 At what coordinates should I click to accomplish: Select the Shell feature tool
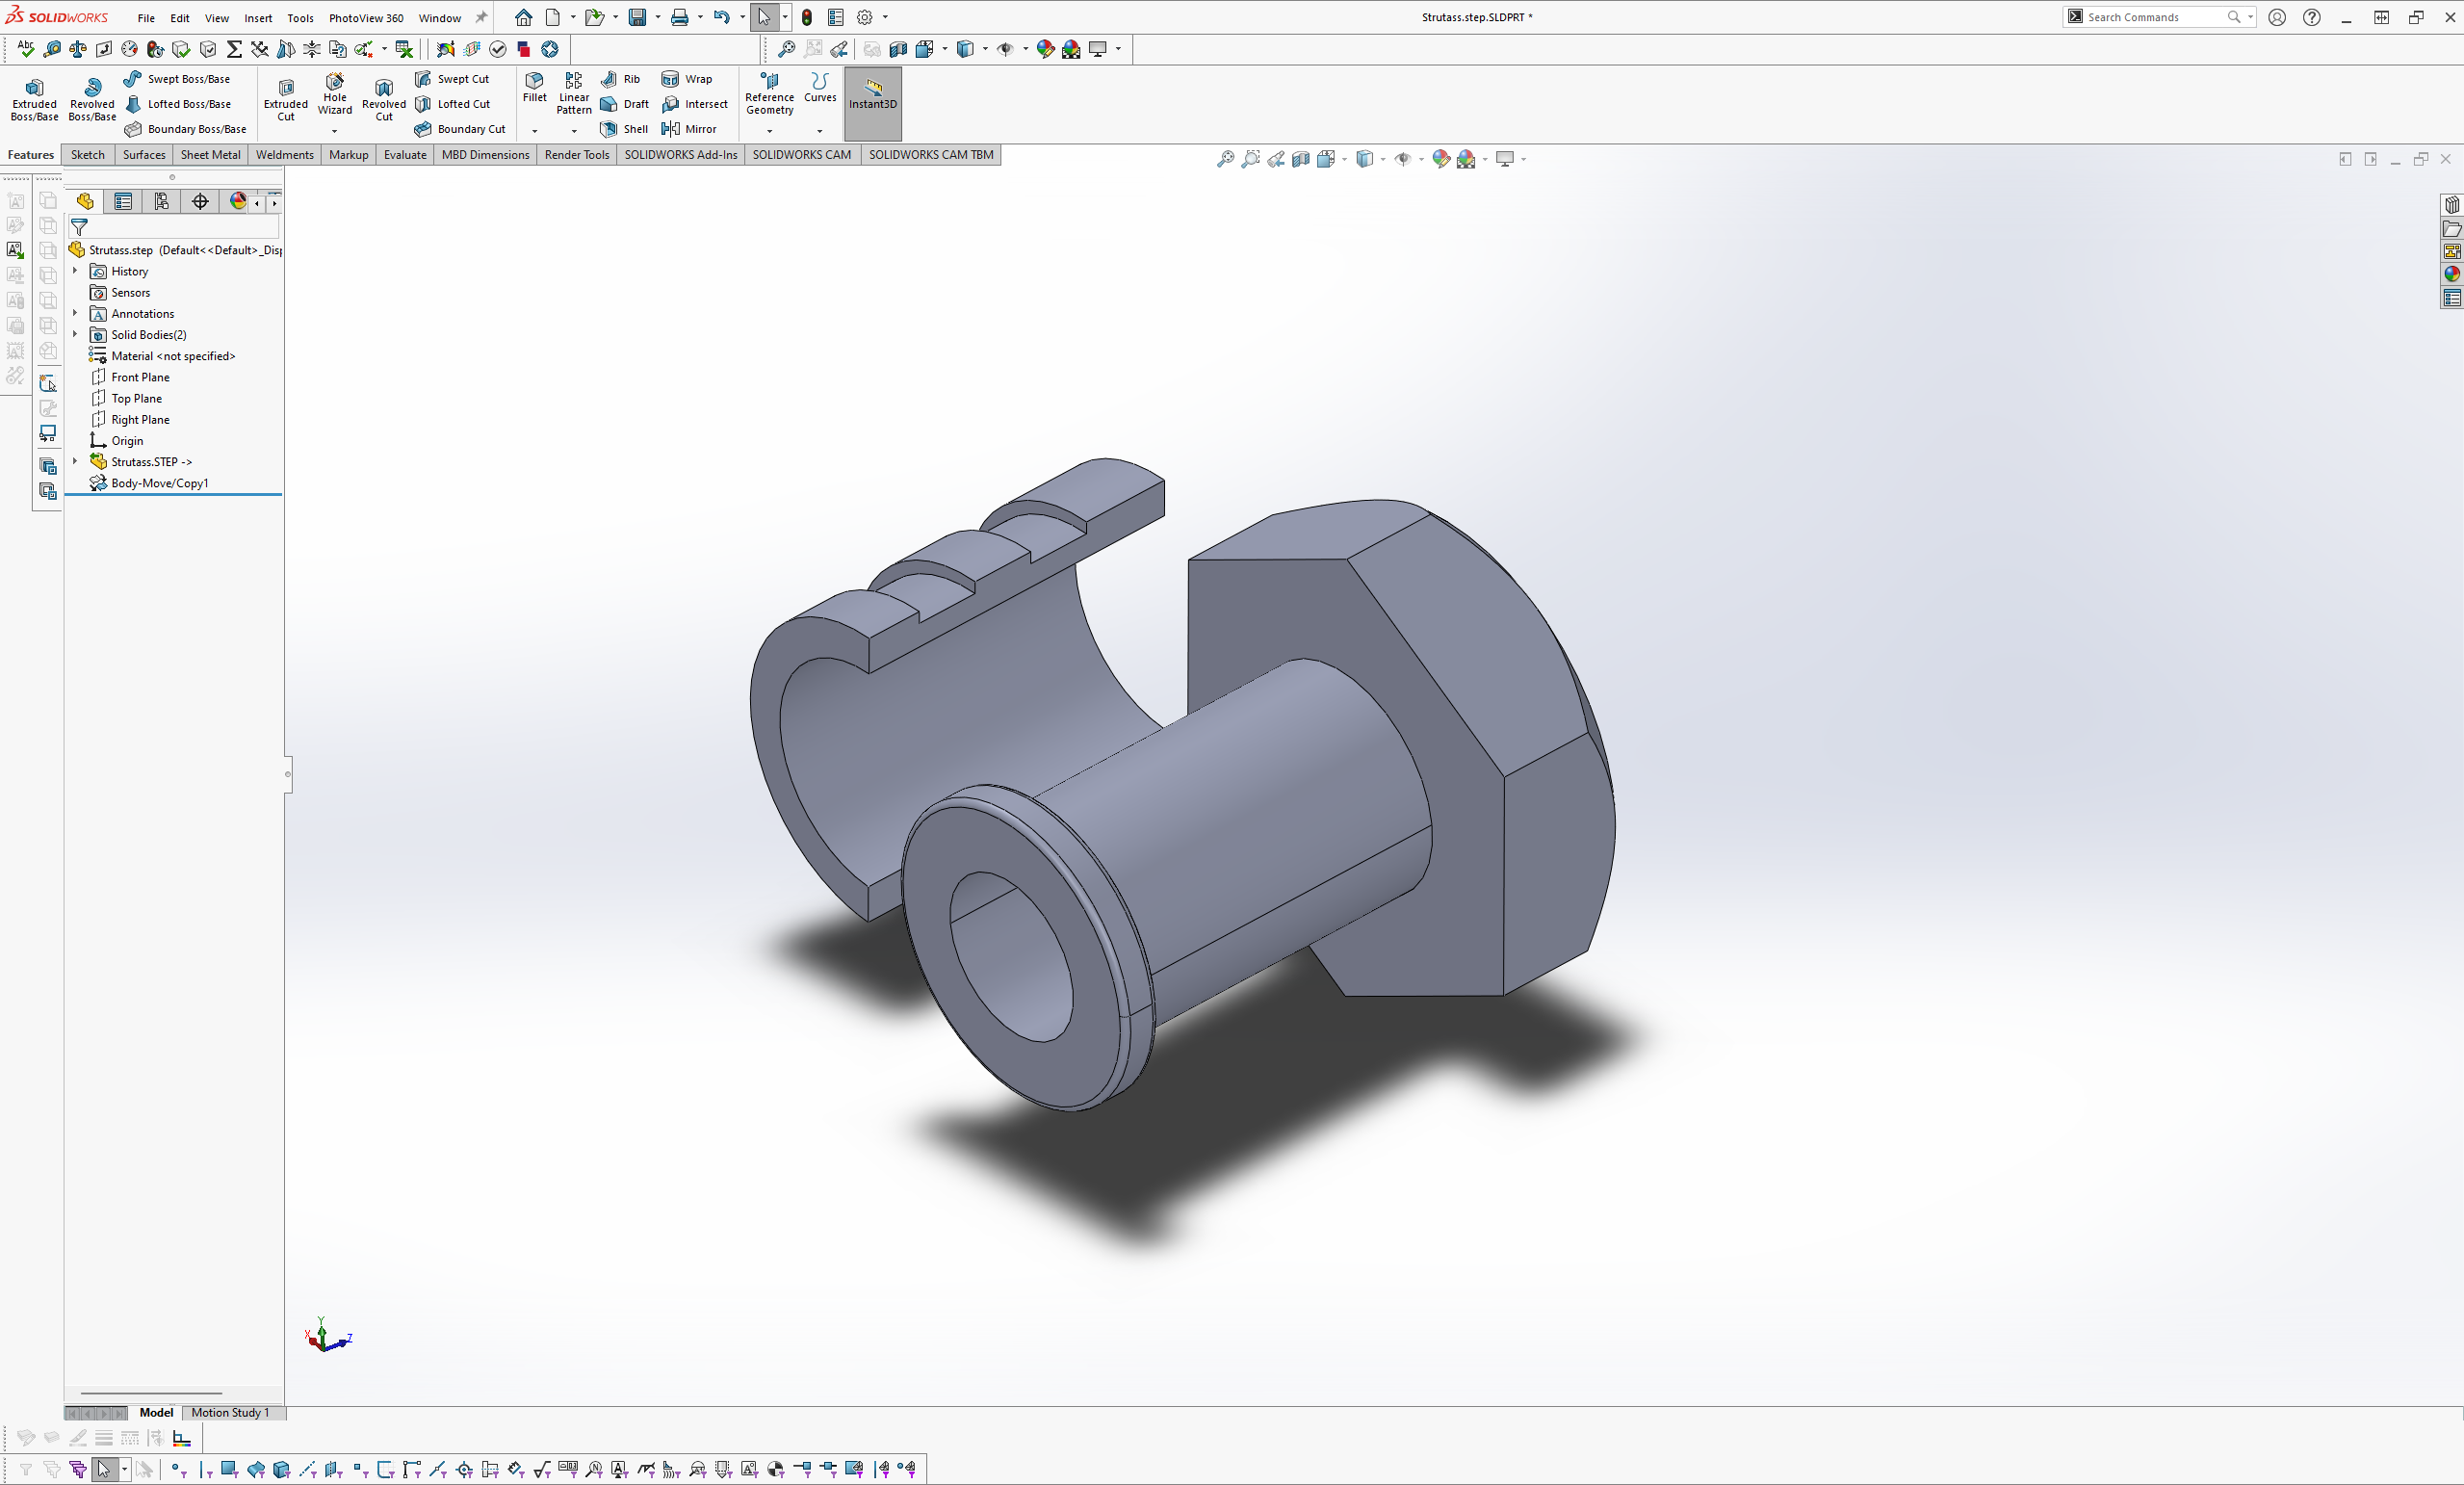[624, 129]
